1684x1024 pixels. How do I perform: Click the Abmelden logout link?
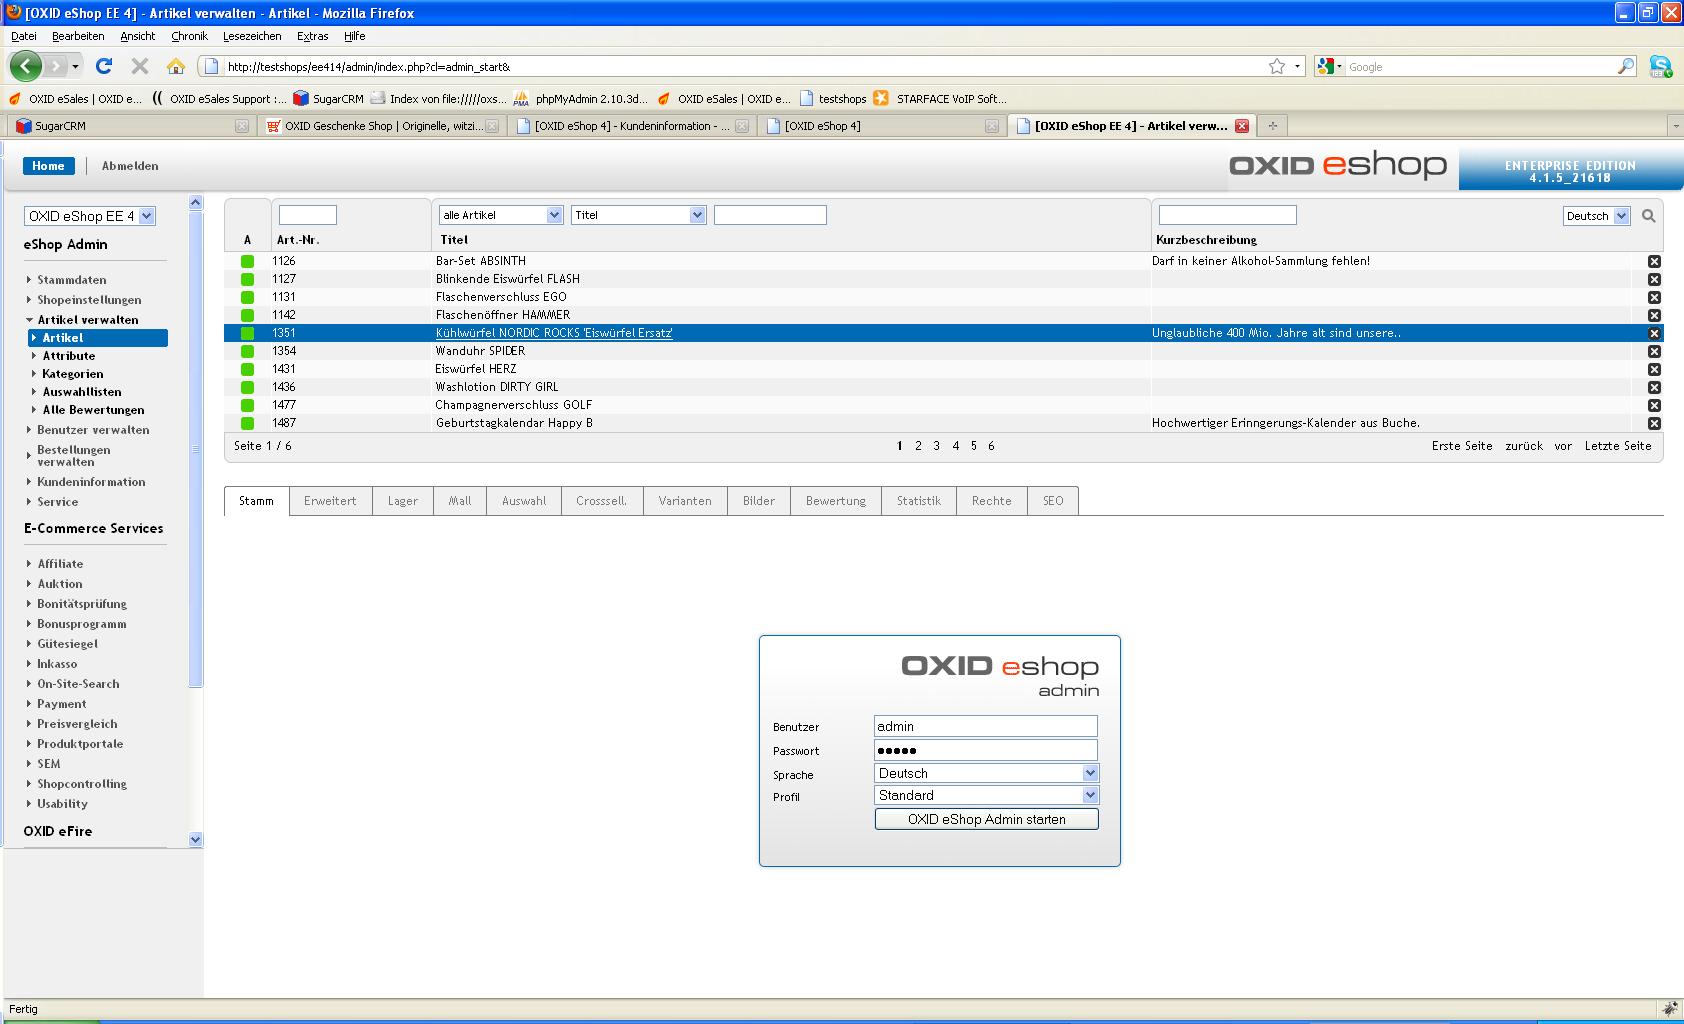click(130, 166)
